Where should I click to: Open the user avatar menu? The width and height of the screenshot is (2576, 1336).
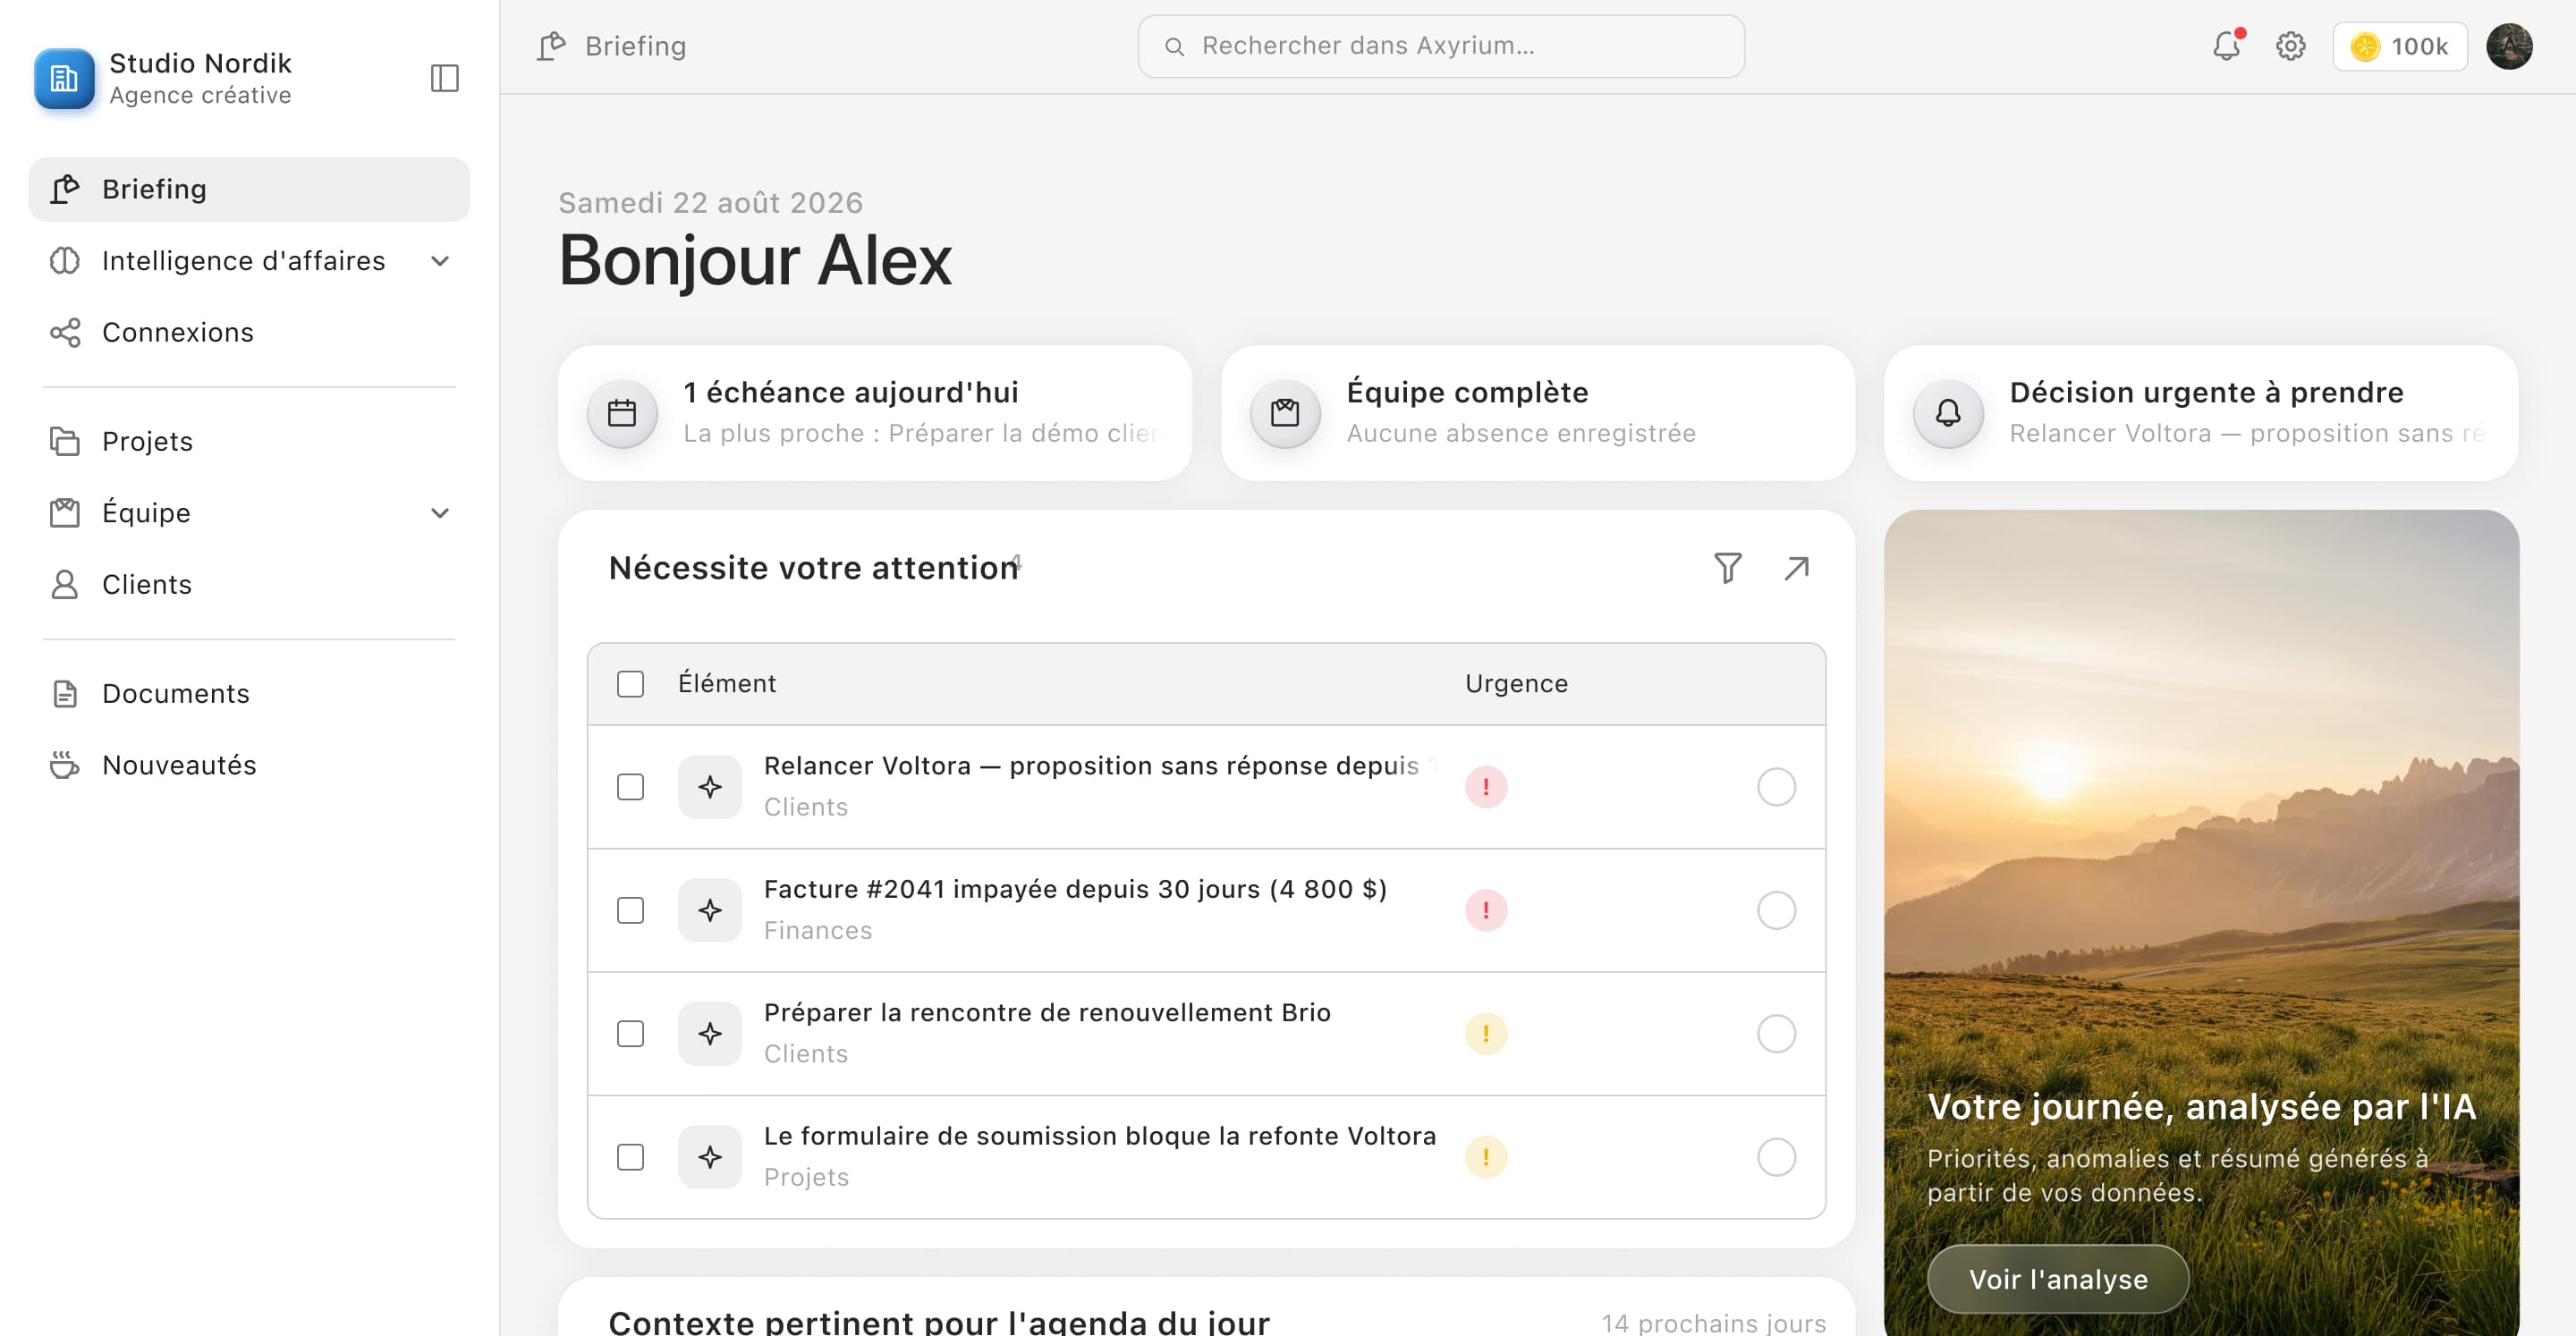2509,46
